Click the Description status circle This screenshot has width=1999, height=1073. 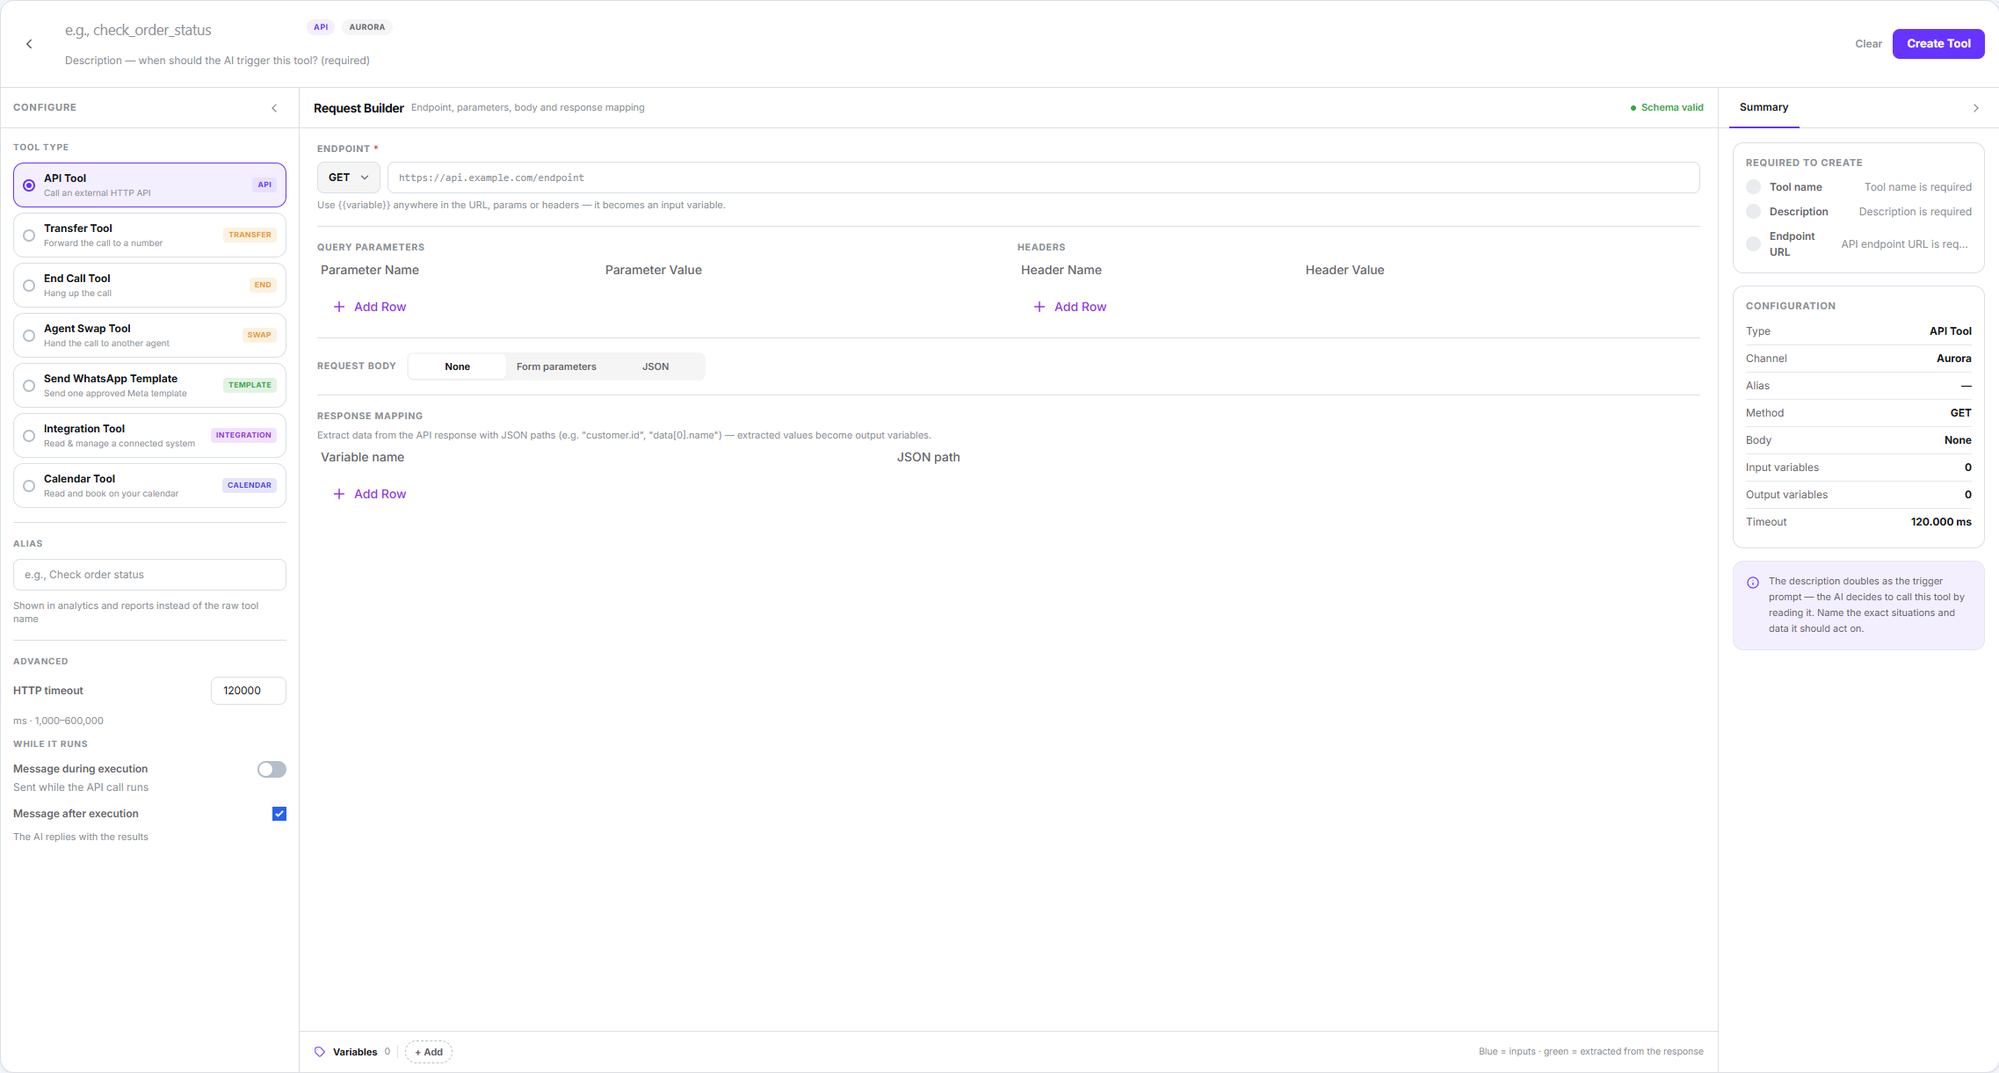point(1753,211)
